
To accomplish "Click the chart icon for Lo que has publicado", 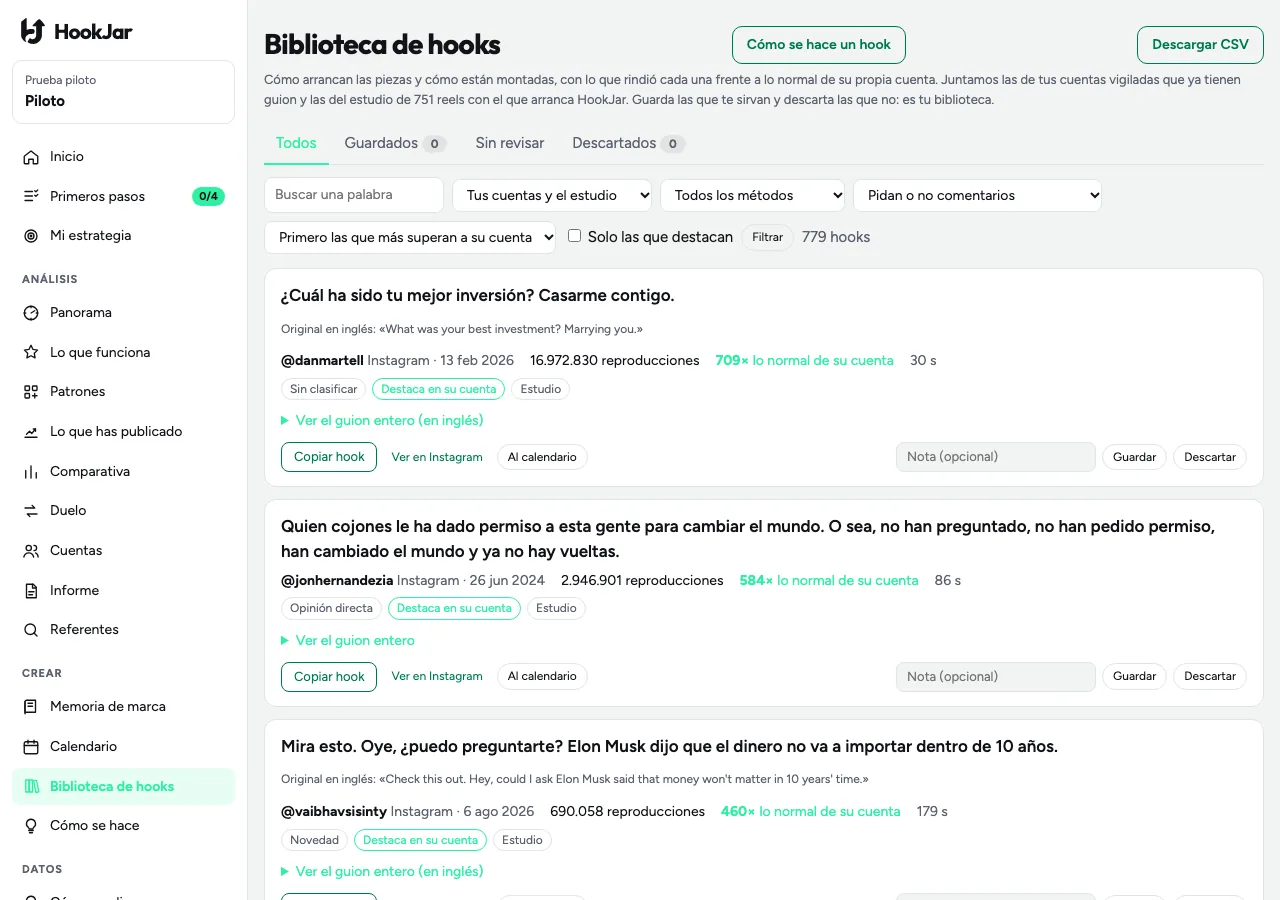I will tap(31, 432).
